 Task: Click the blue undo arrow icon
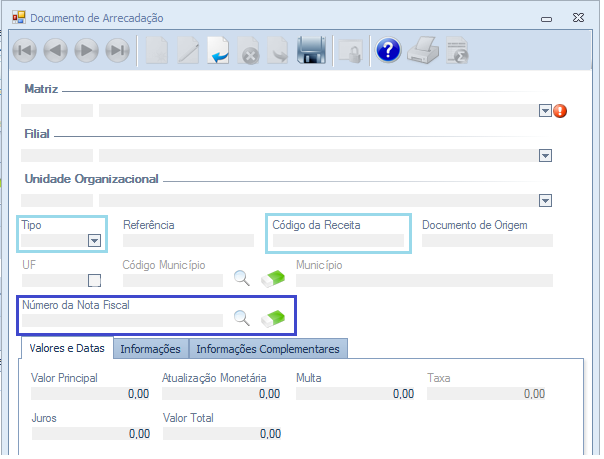click(219, 50)
